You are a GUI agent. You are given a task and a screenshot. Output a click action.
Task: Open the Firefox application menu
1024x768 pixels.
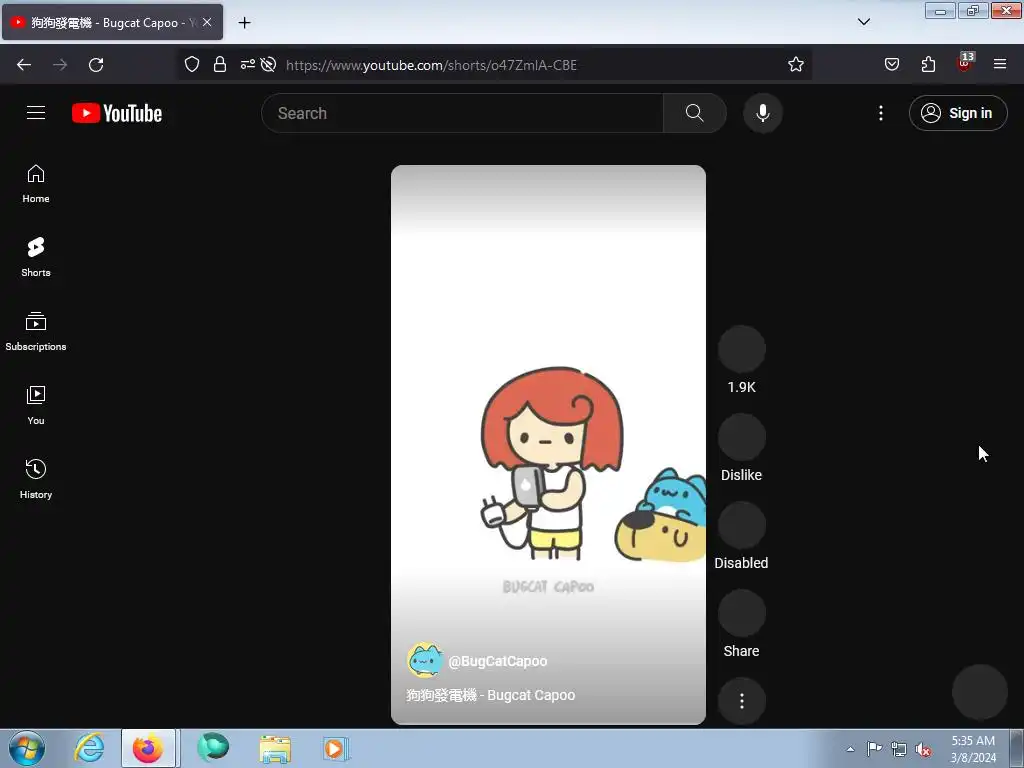(x=1000, y=64)
